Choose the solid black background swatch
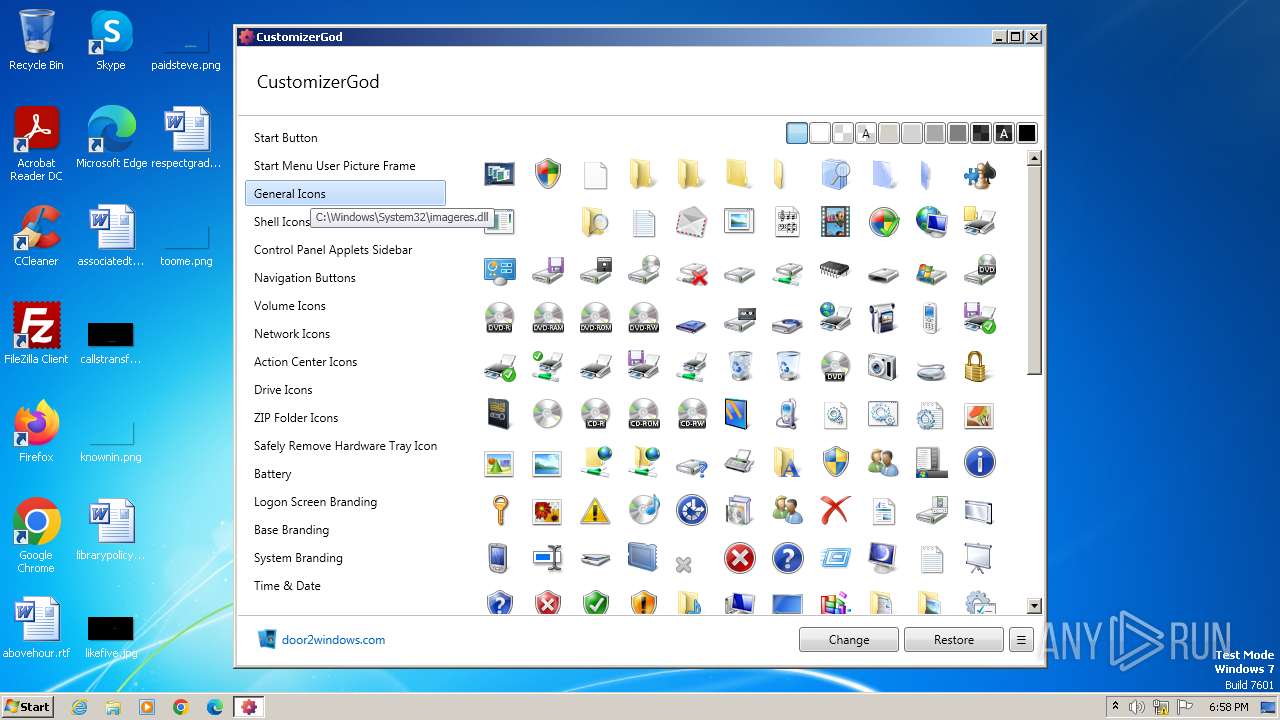Viewport: 1280px width, 720px height. [1027, 133]
